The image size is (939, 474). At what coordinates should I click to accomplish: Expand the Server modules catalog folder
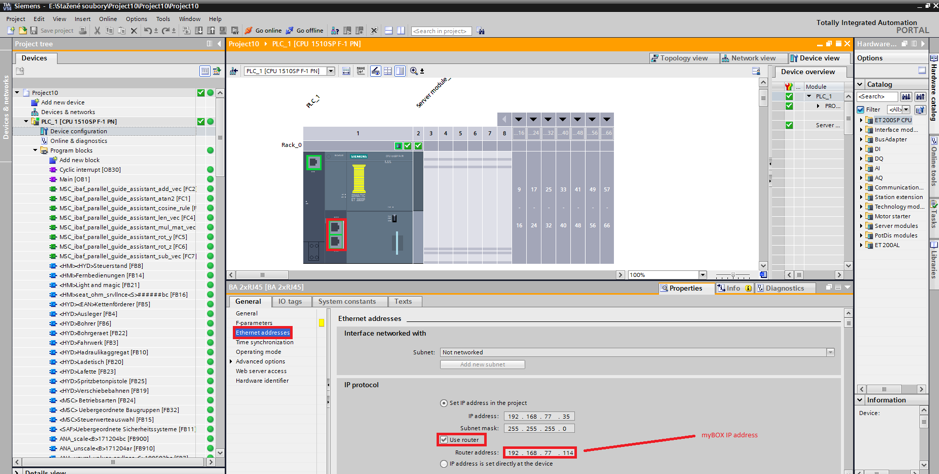point(861,226)
